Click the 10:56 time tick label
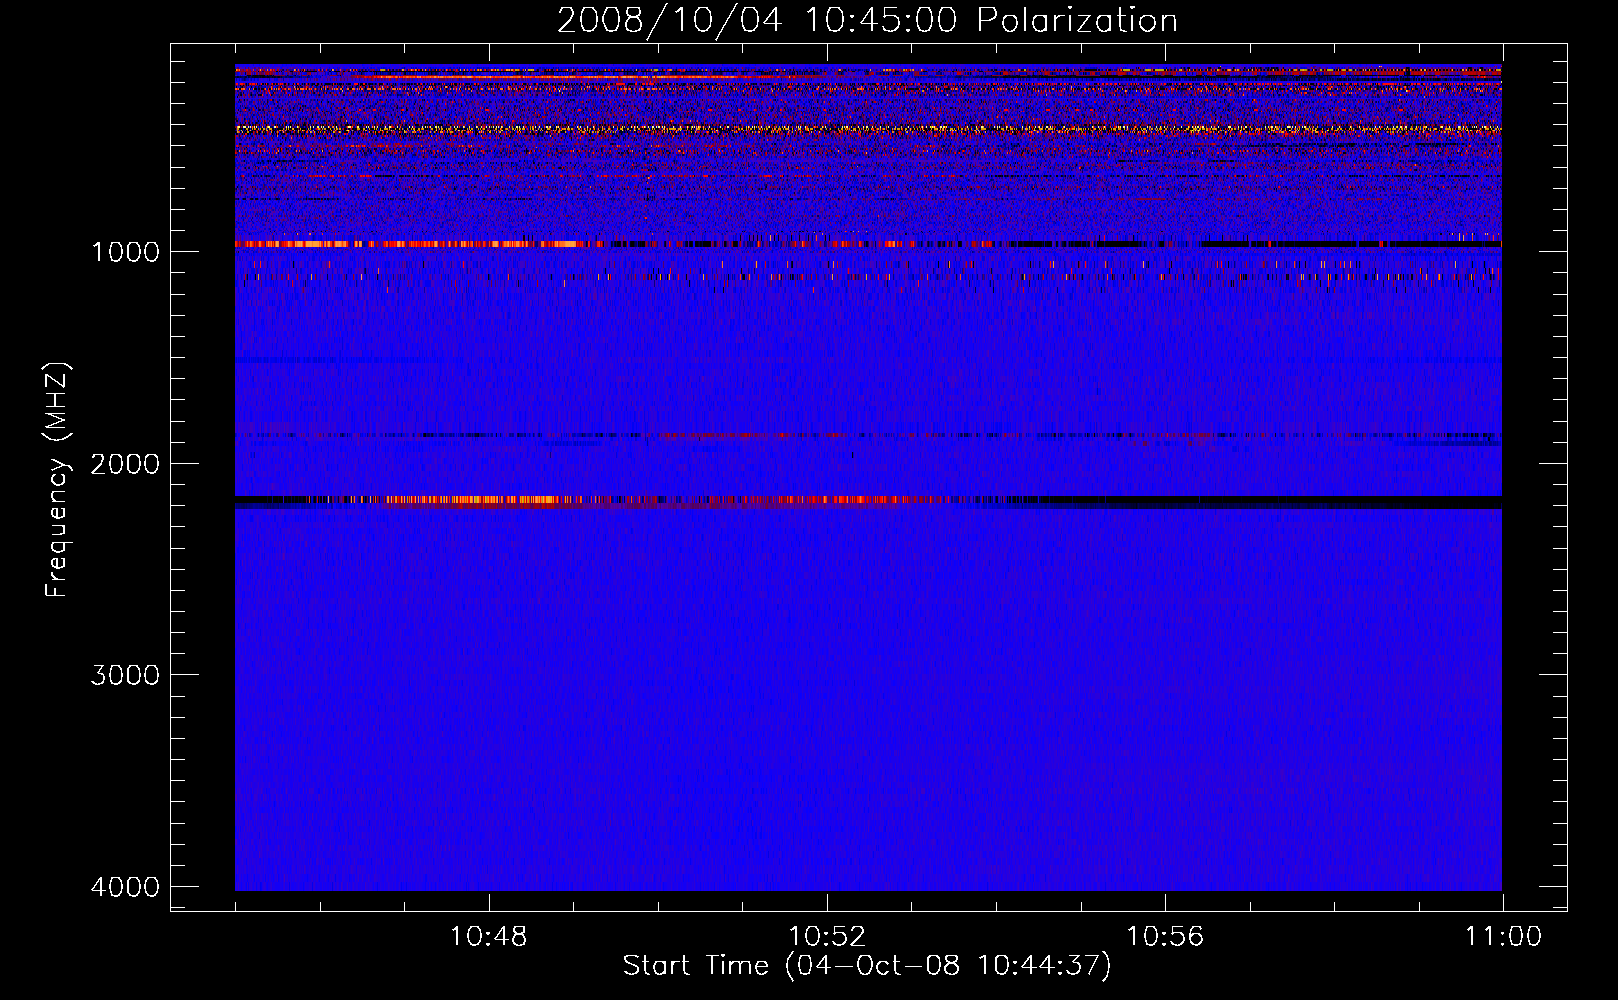1618x1000 pixels. tap(1165, 937)
